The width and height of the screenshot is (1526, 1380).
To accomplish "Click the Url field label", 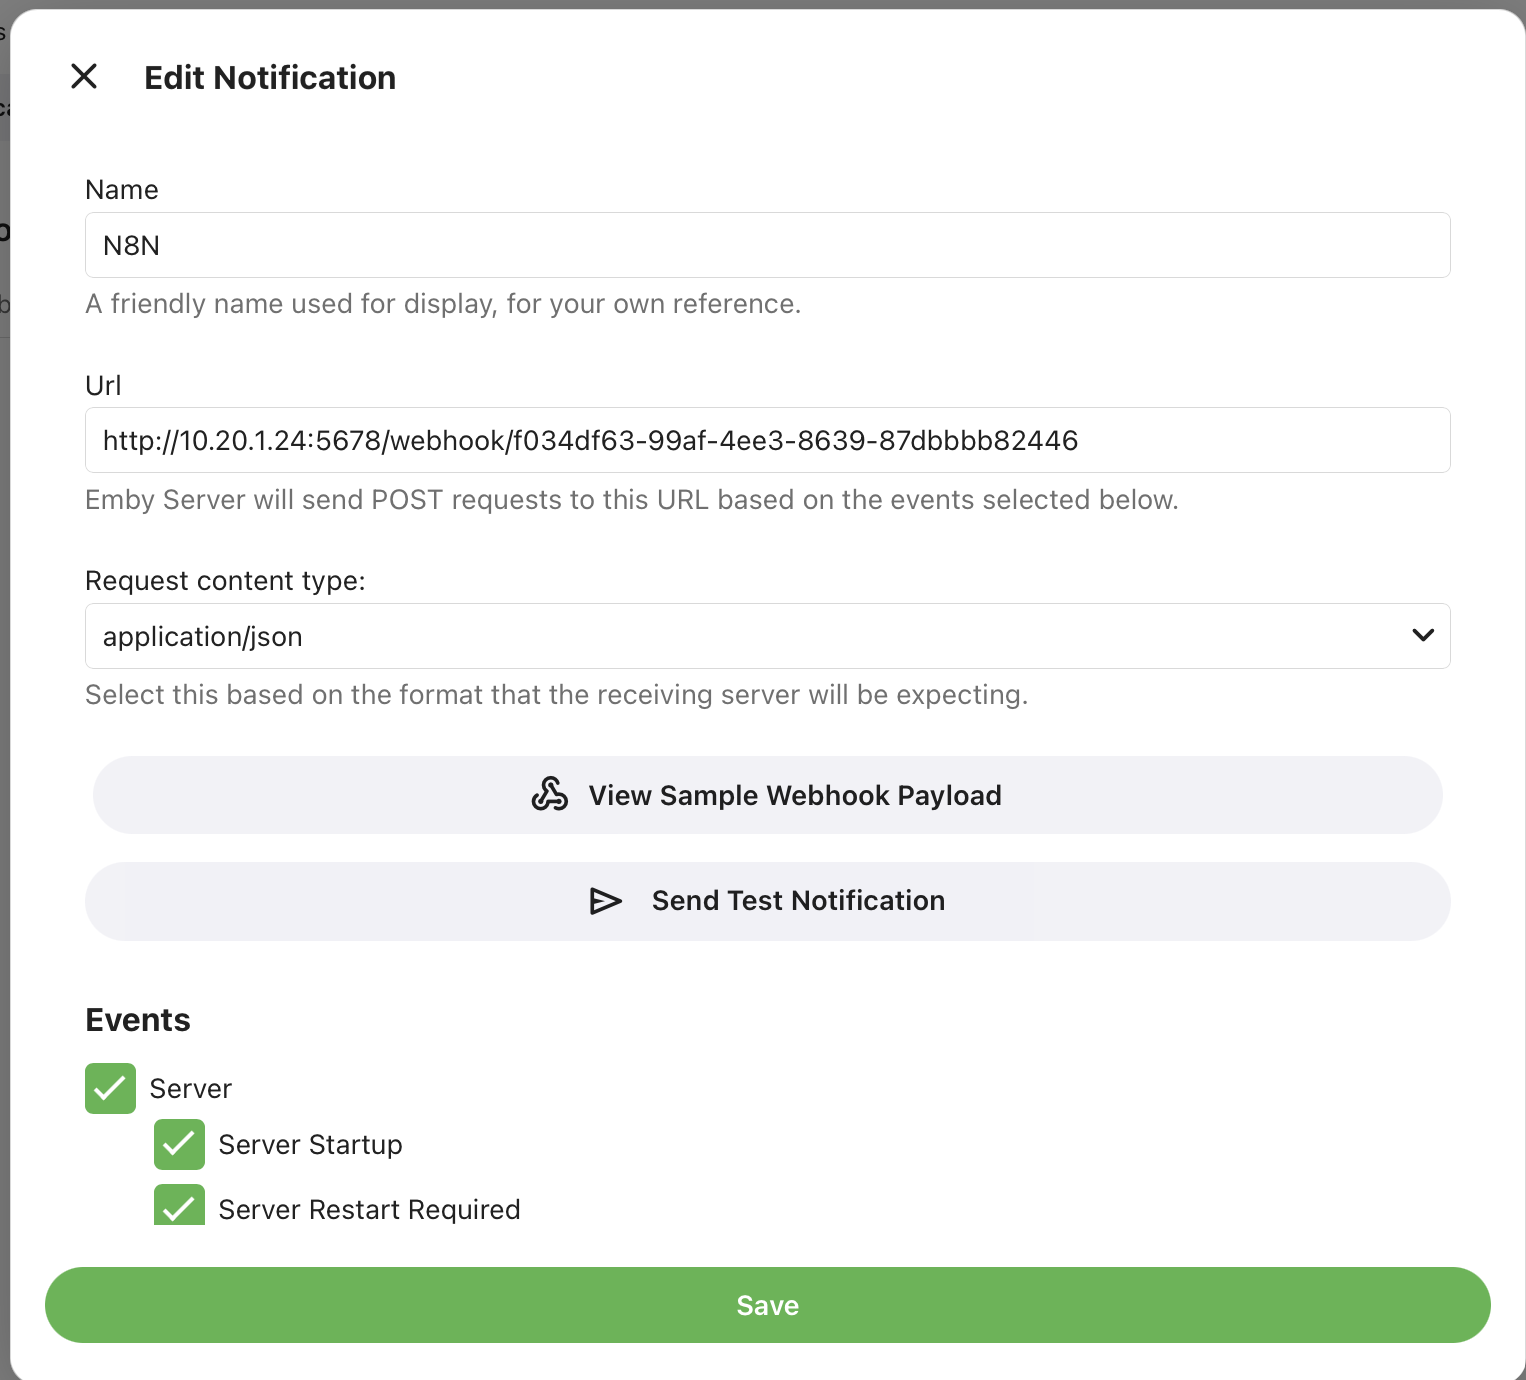I will pos(103,386).
